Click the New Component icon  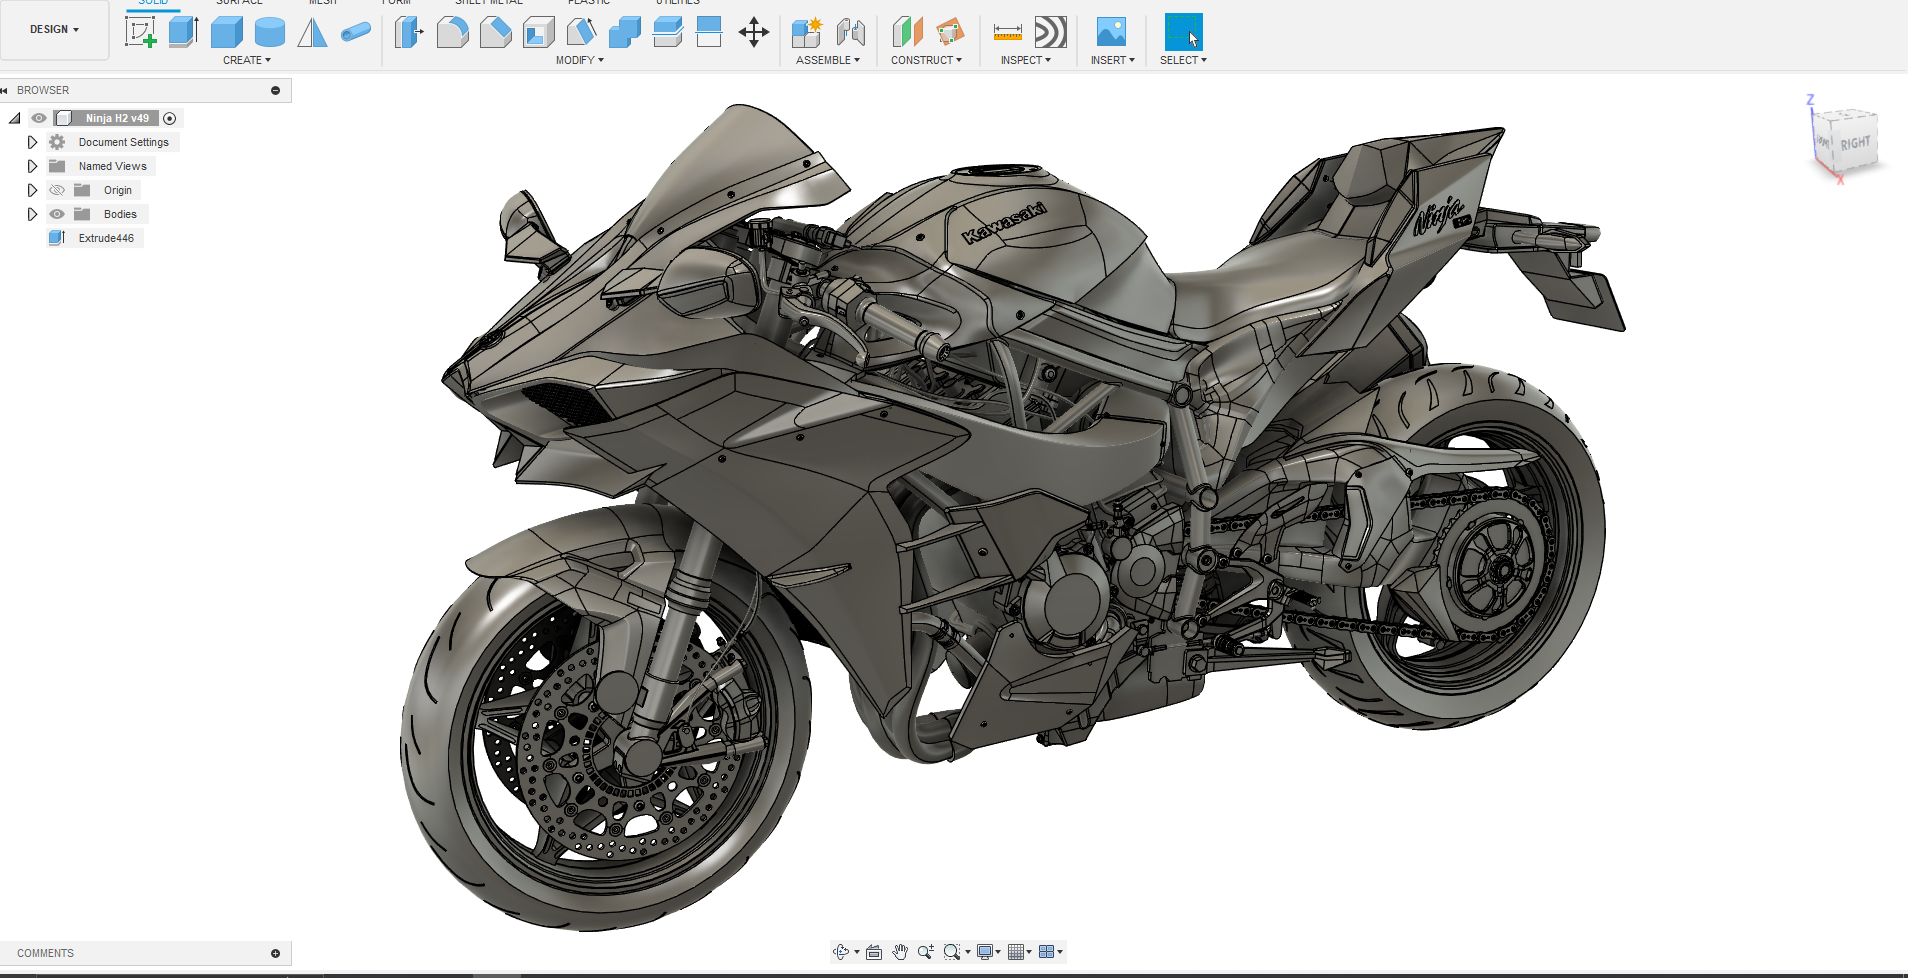pos(807,32)
